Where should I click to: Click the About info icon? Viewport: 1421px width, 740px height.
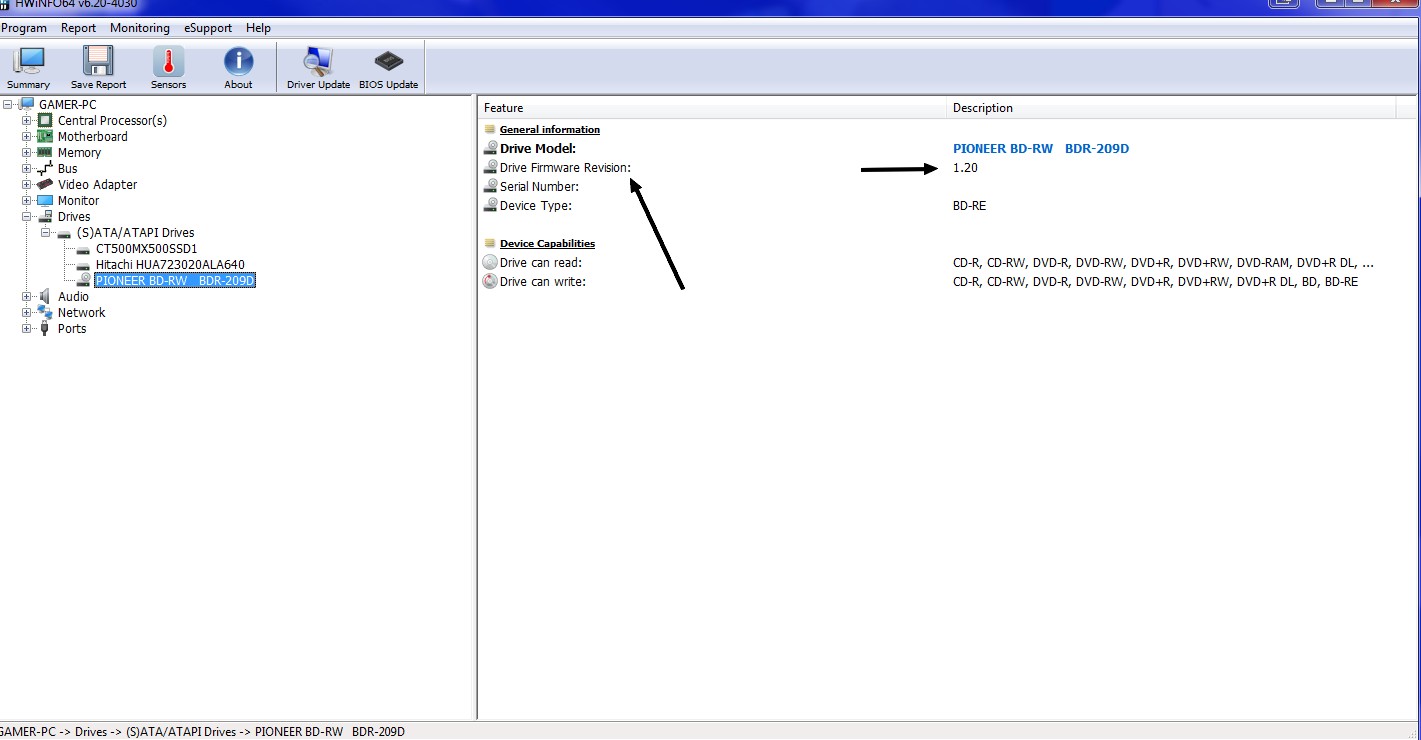pos(238,68)
